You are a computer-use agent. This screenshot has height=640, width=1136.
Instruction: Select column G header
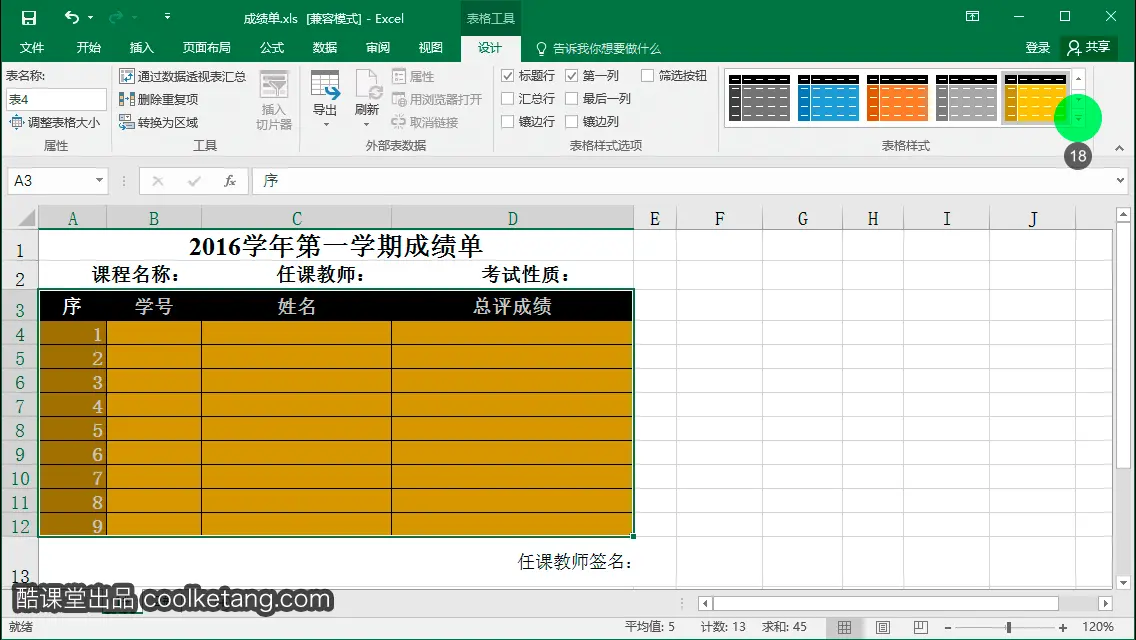pyautogui.click(x=803, y=219)
